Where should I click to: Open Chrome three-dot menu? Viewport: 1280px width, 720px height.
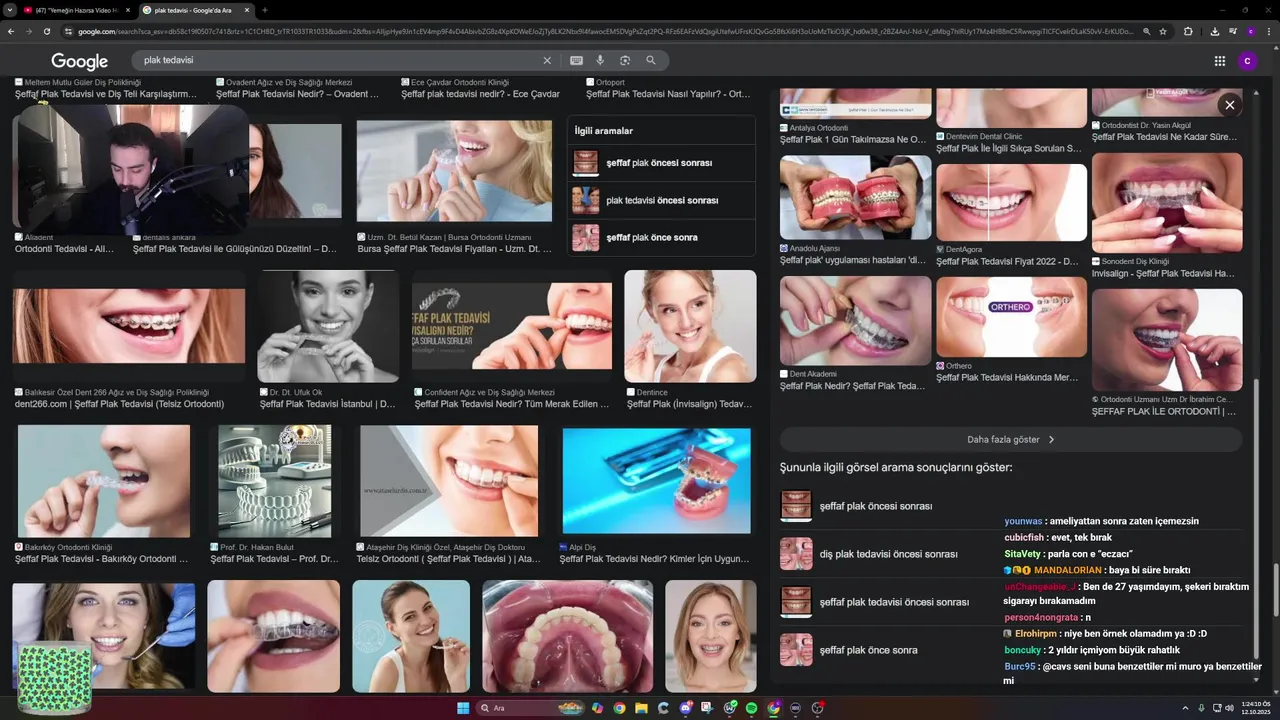pyautogui.click(x=1268, y=31)
